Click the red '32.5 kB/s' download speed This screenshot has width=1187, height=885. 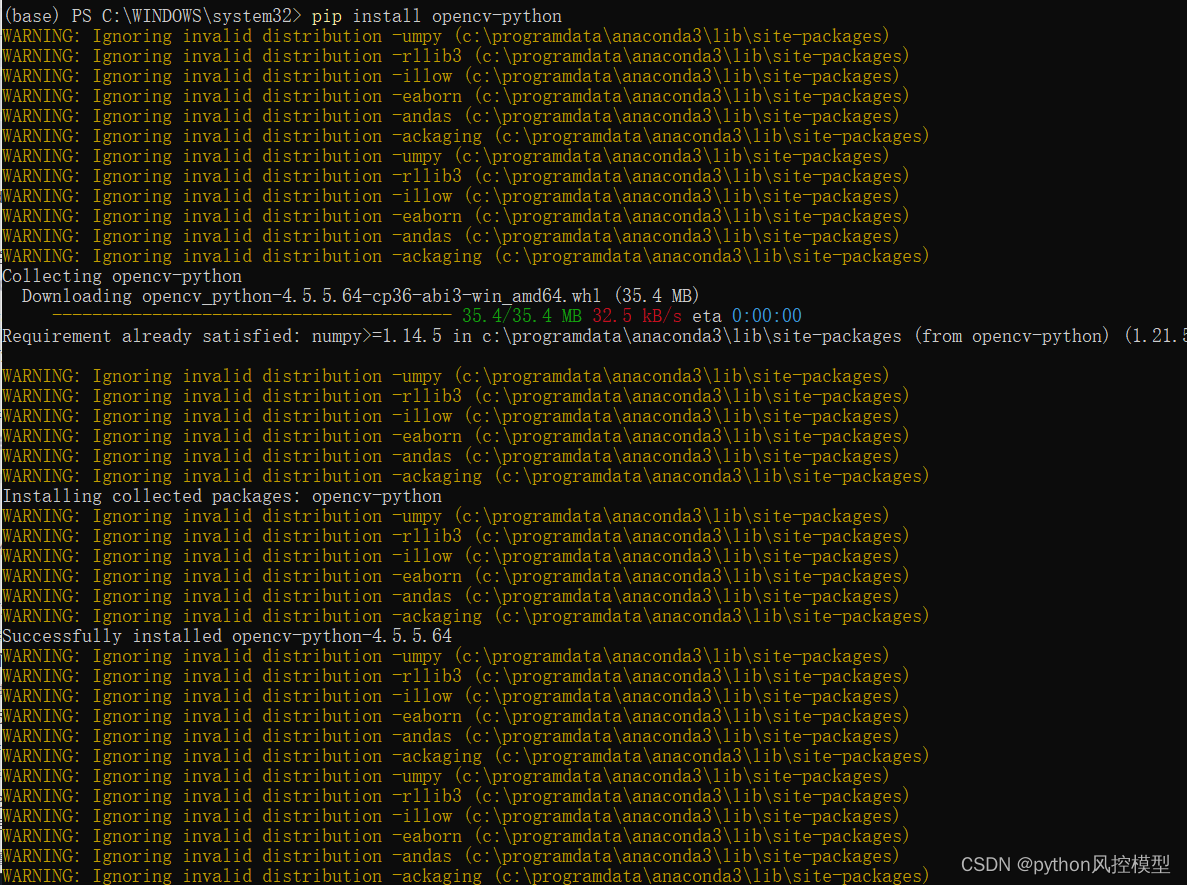(637, 316)
